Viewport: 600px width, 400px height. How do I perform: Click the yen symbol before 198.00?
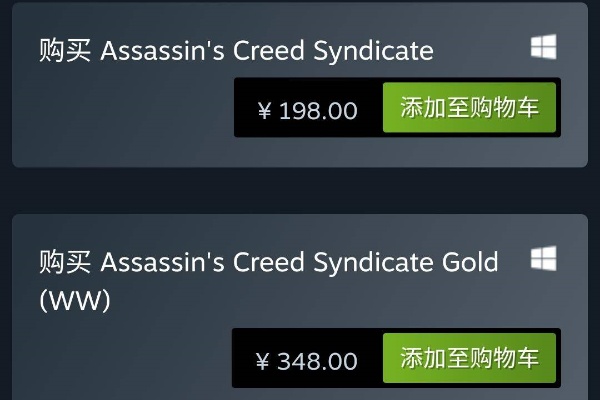tap(264, 110)
